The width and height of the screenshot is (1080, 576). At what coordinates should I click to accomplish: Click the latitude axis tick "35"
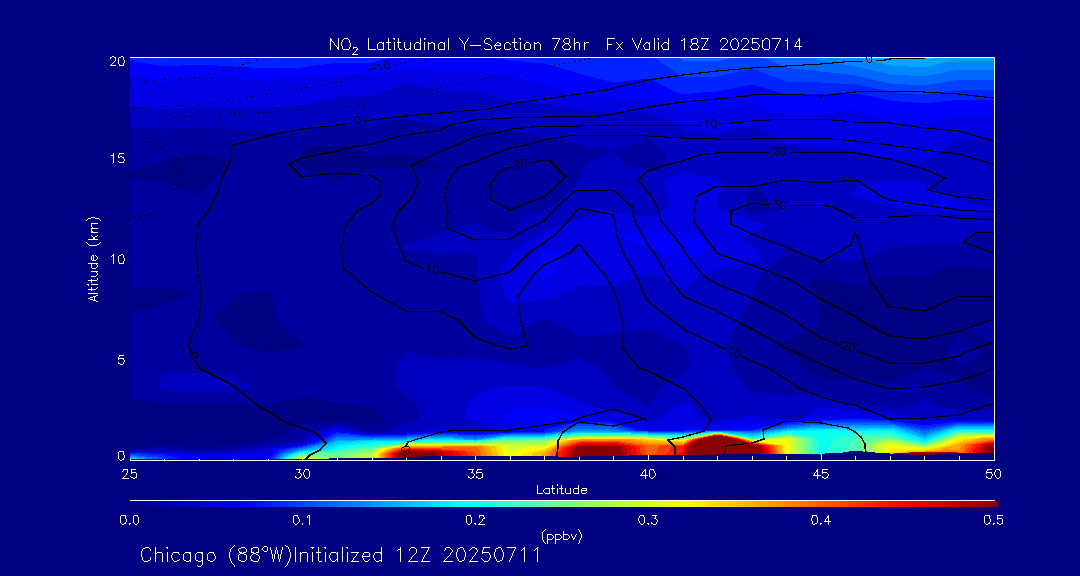[475, 474]
